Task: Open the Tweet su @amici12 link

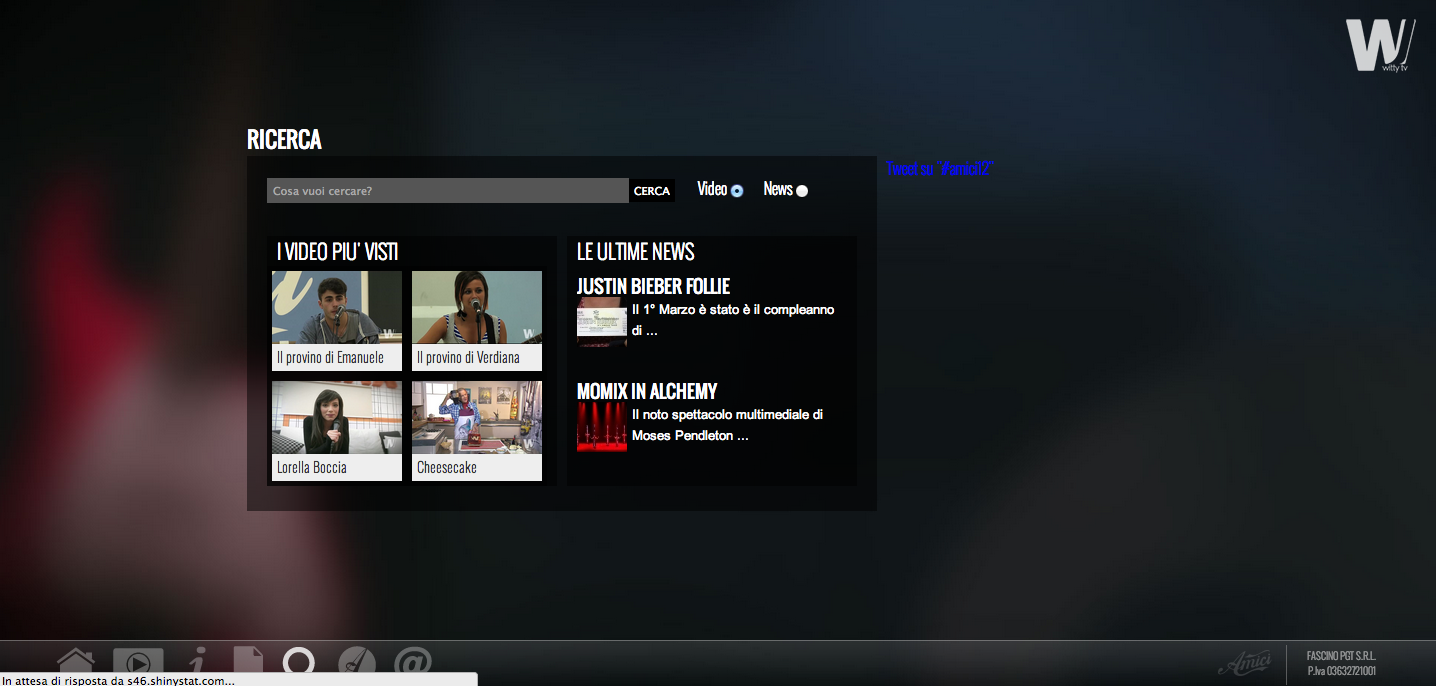Action: [x=939, y=169]
